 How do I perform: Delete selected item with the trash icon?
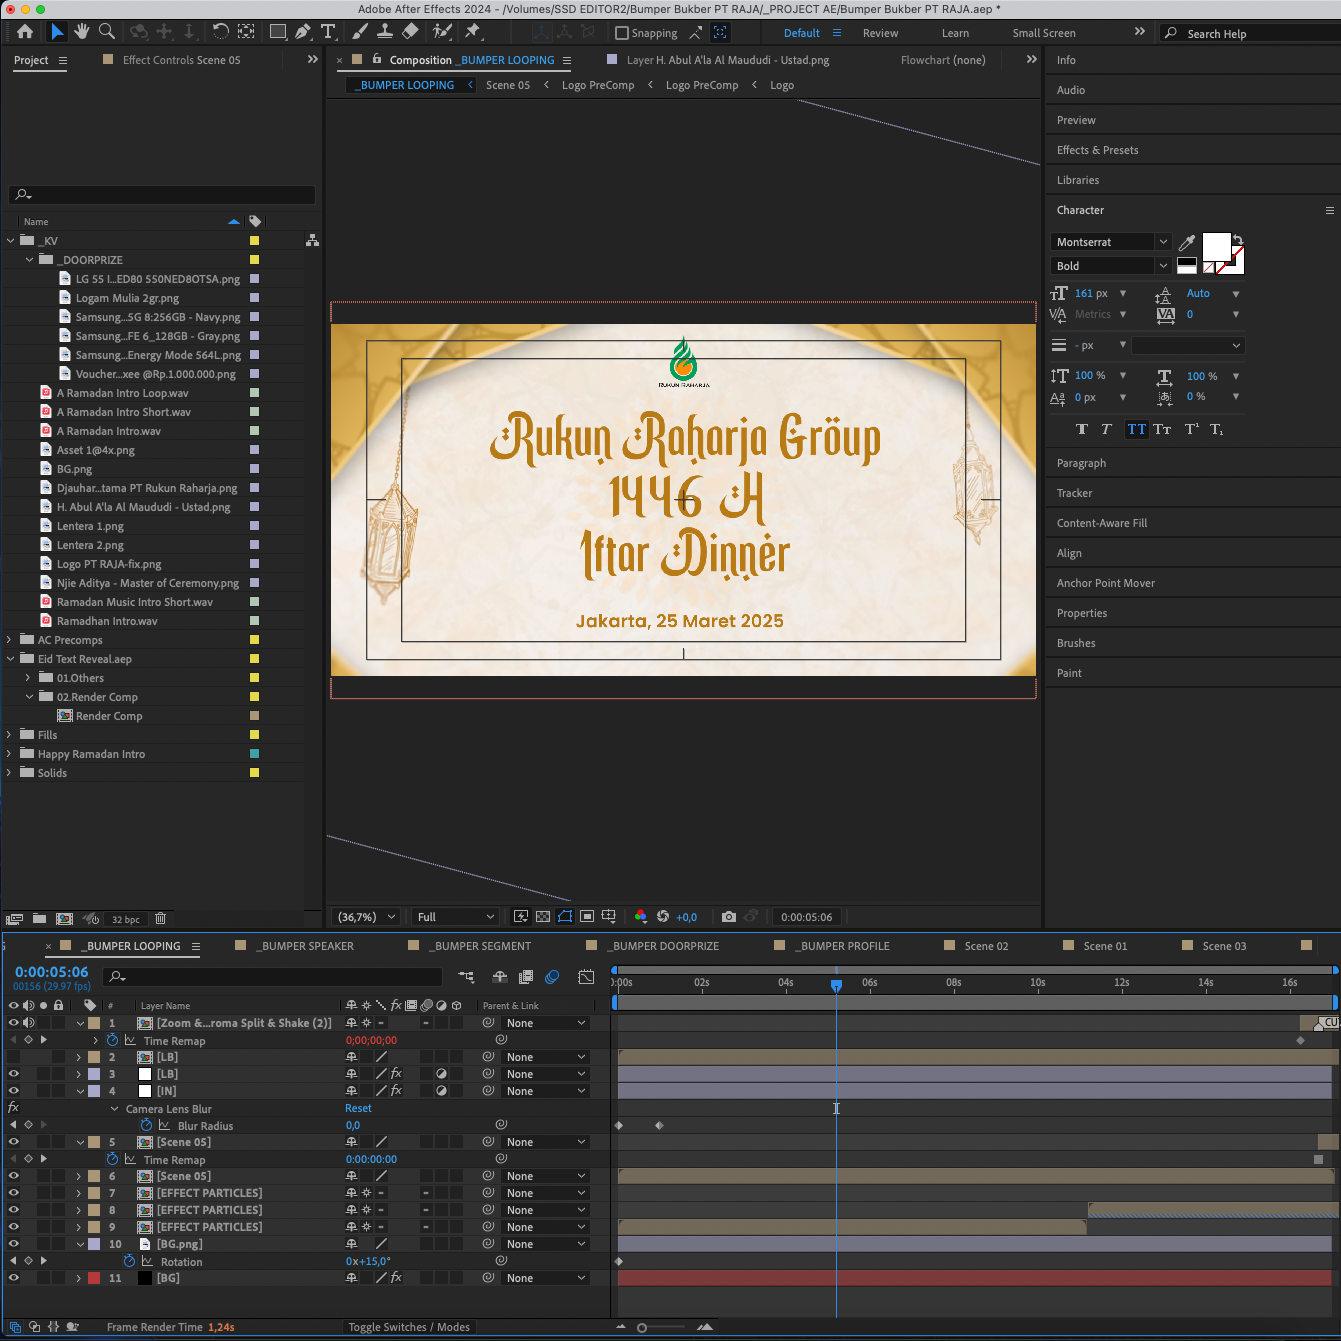pos(160,919)
